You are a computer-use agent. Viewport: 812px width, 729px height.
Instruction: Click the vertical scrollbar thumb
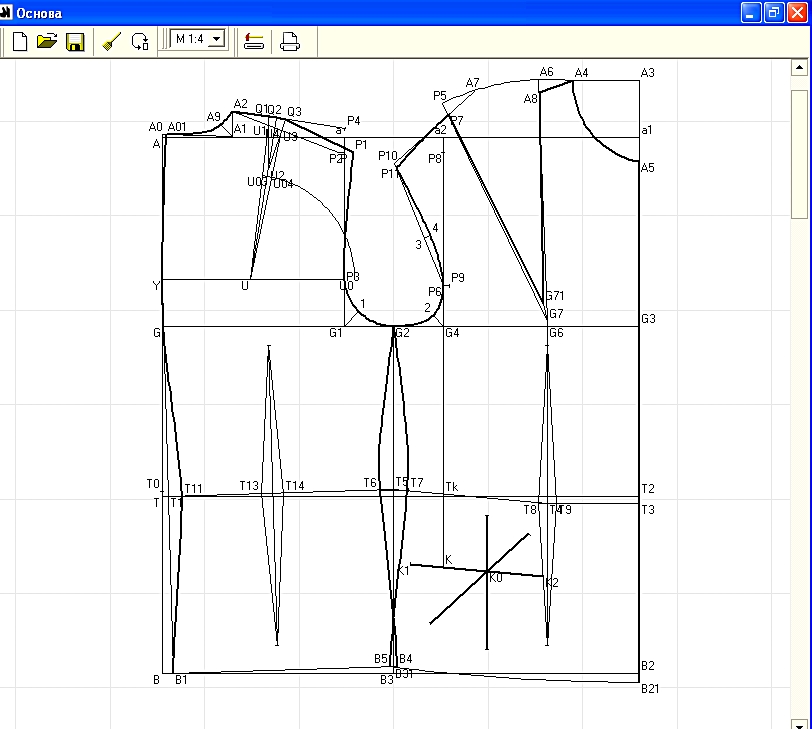coord(799,154)
